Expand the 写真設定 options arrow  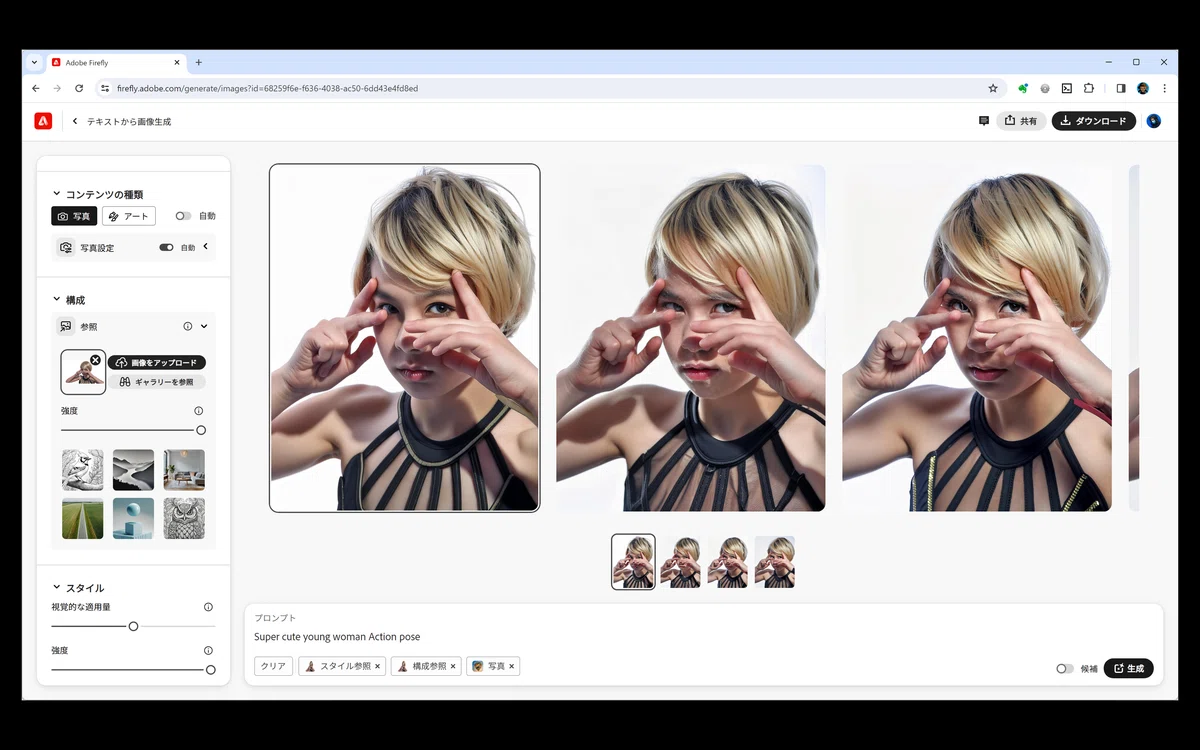pyautogui.click(x=205, y=246)
